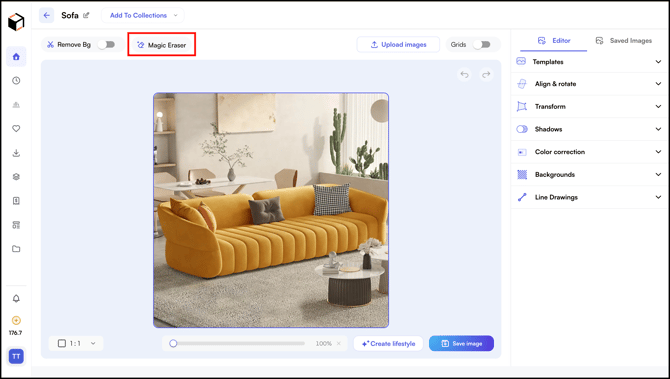Click the Save image button
The image size is (670, 379).
pos(461,344)
